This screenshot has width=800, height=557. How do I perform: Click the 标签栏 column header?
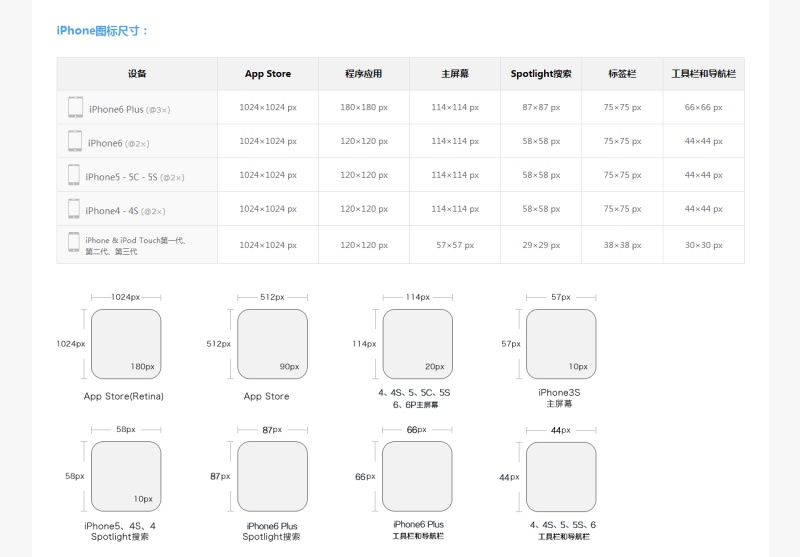pyautogui.click(x=622, y=73)
